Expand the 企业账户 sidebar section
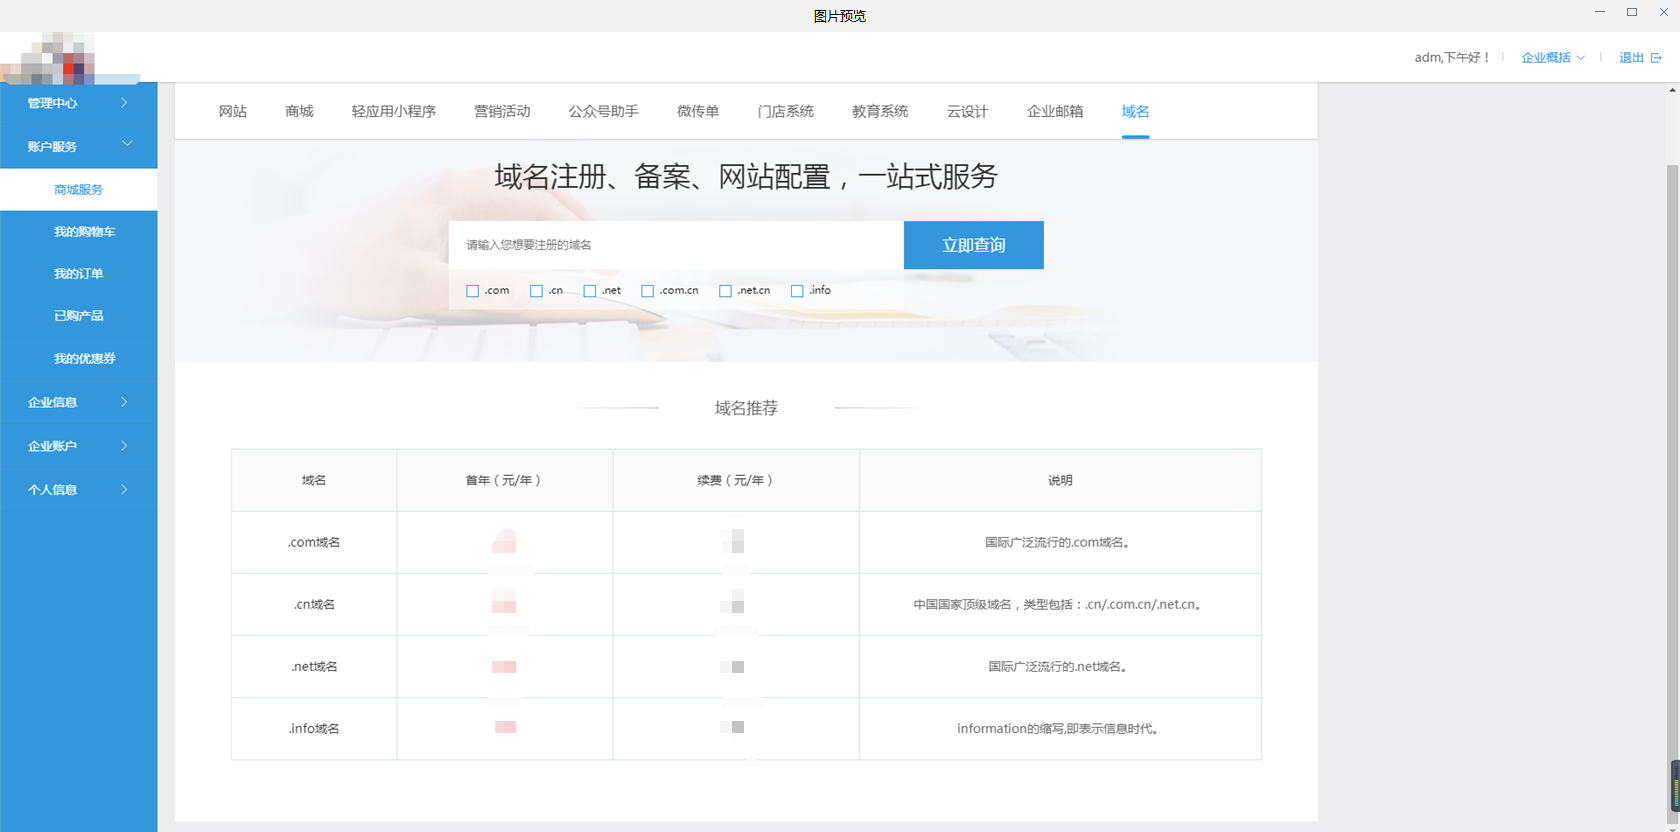Image resolution: width=1680 pixels, height=832 pixels. point(78,446)
